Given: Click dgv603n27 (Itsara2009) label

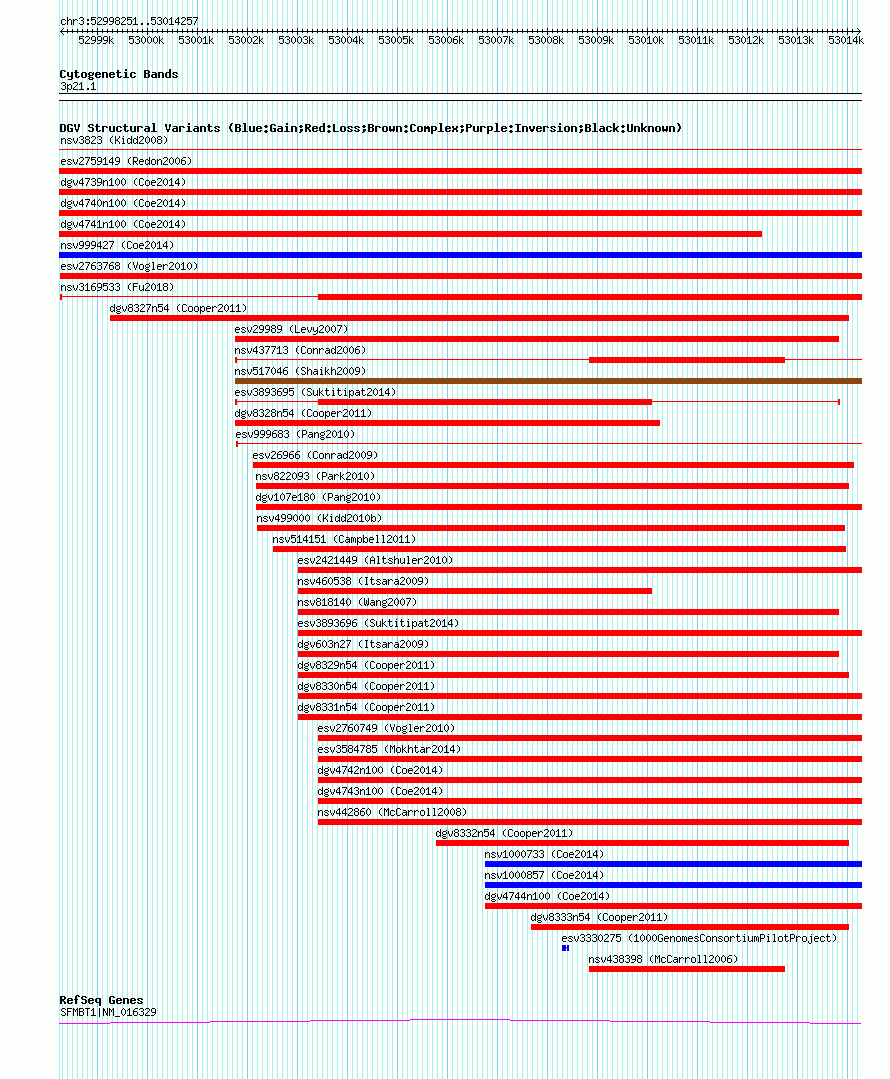Looking at the screenshot, I should (x=363, y=644).
